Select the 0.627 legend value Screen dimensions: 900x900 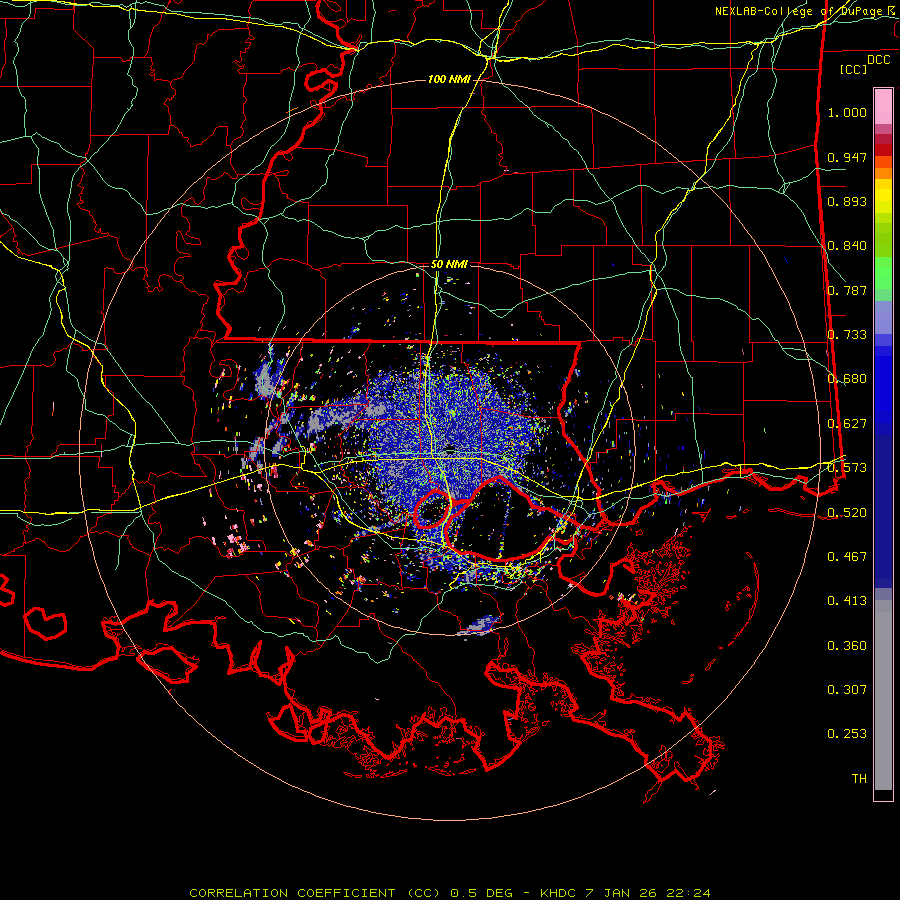coord(847,424)
